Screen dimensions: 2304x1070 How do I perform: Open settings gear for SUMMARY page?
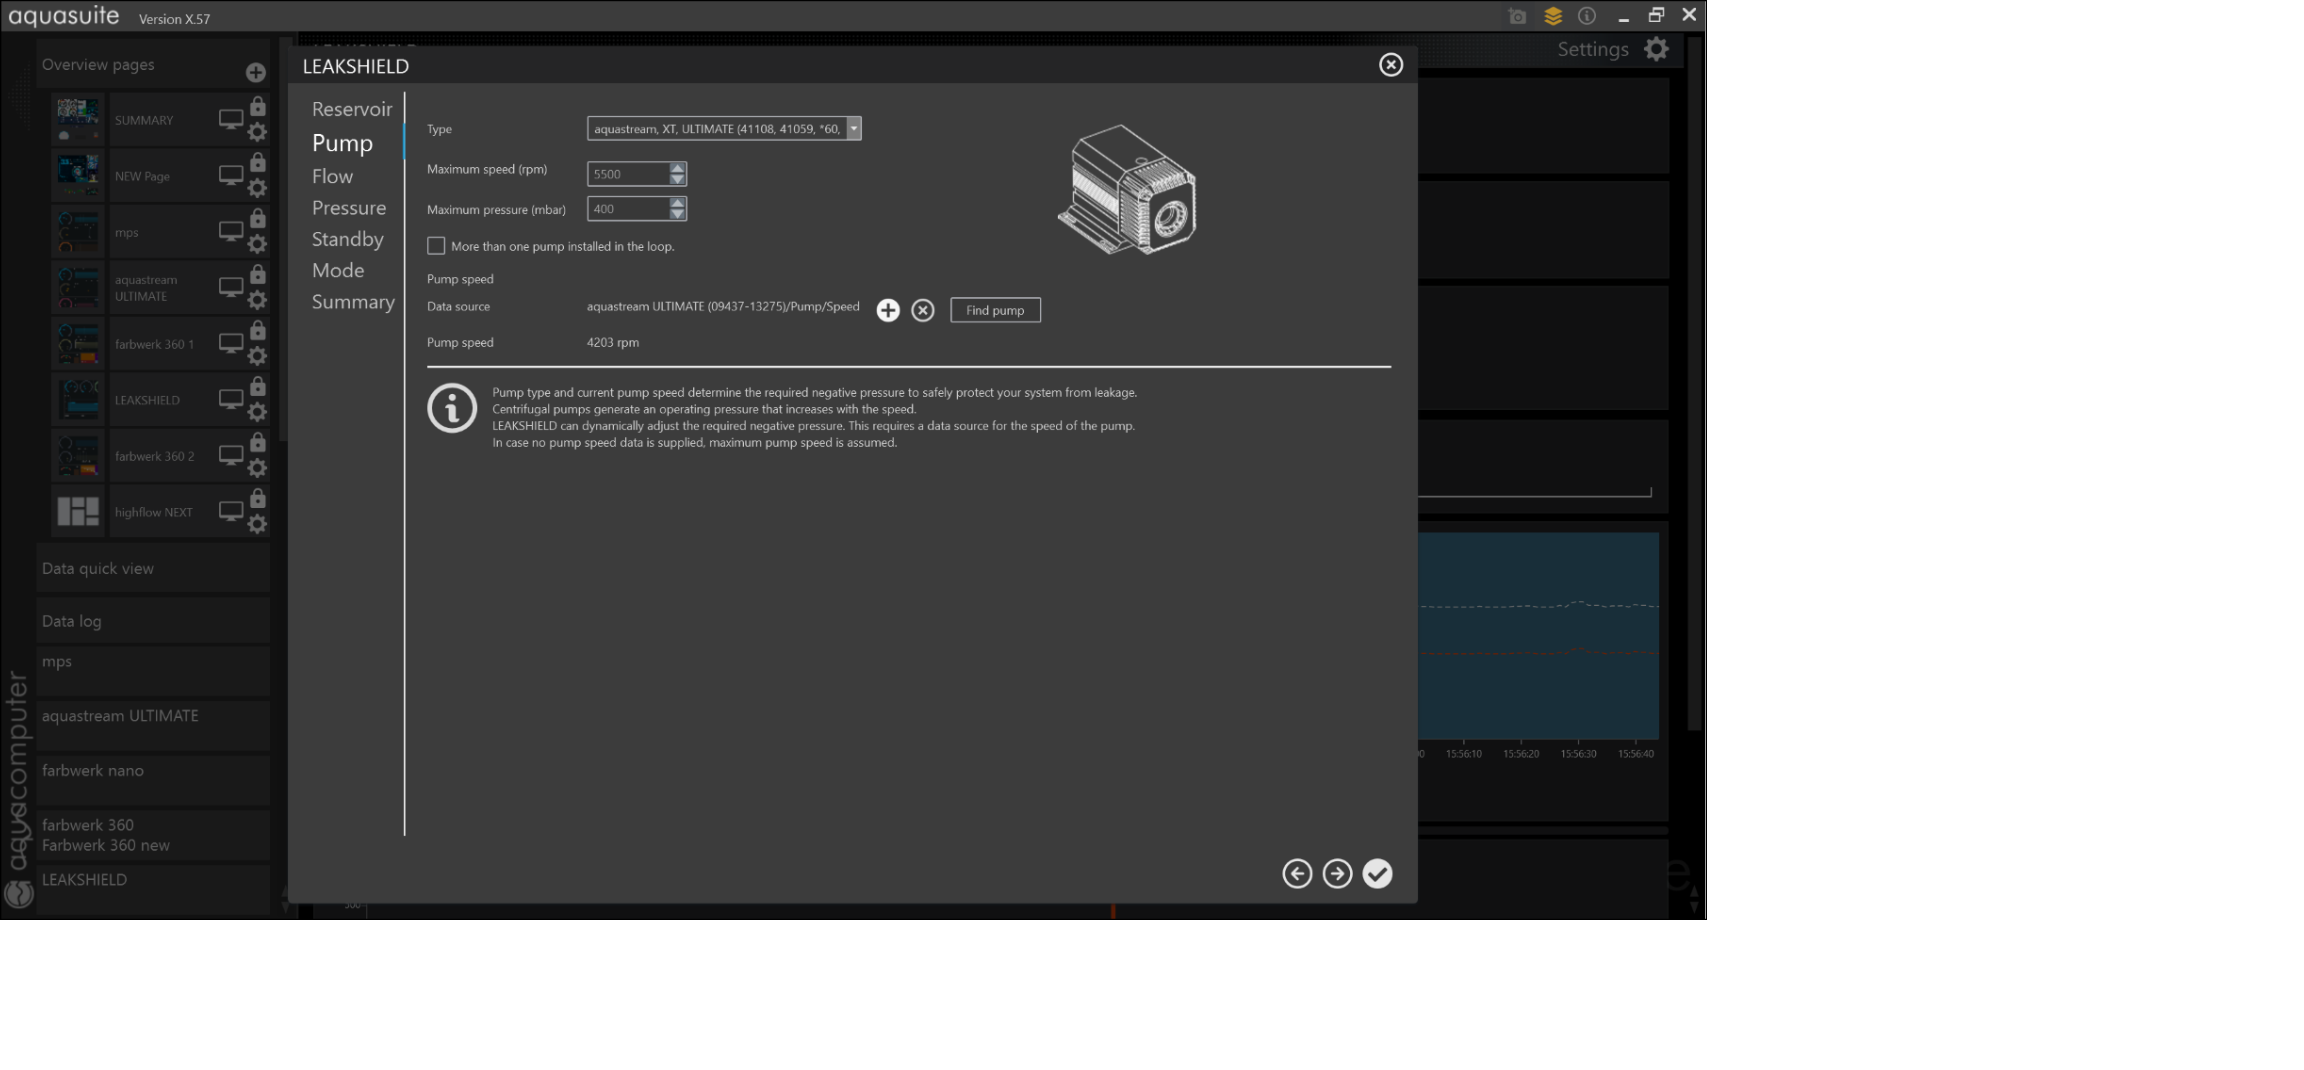tap(257, 132)
